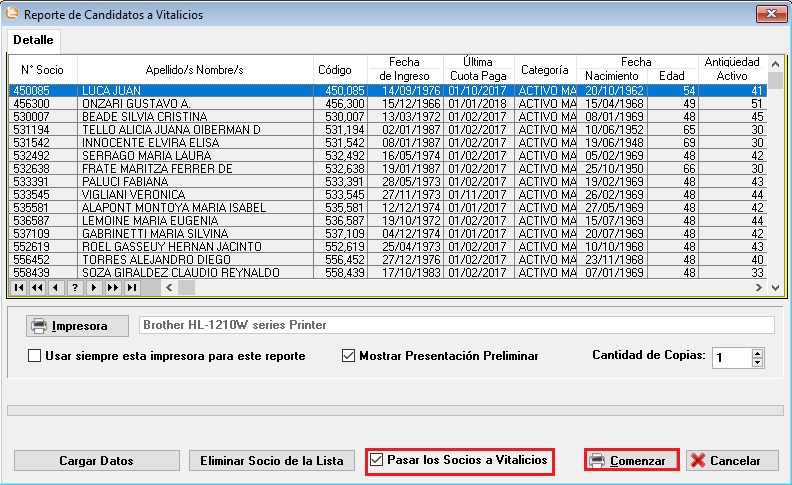Viewport: 792px width, 485px height.
Task: Click the previous page double-arrow navigator button
Action: [x=37, y=287]
